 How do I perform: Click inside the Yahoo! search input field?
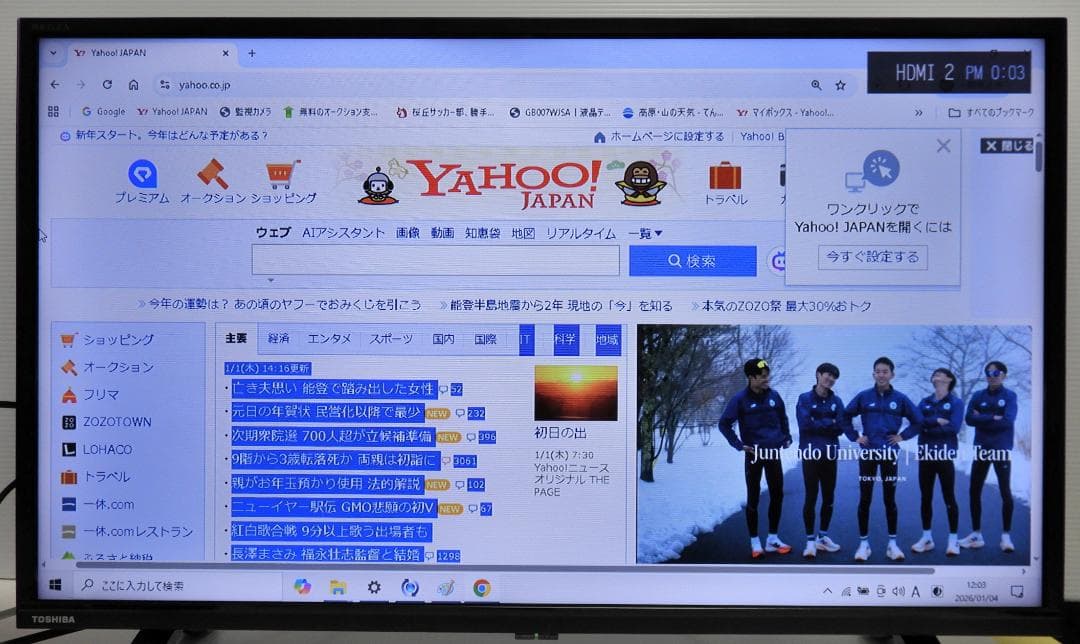coord(435,260)
